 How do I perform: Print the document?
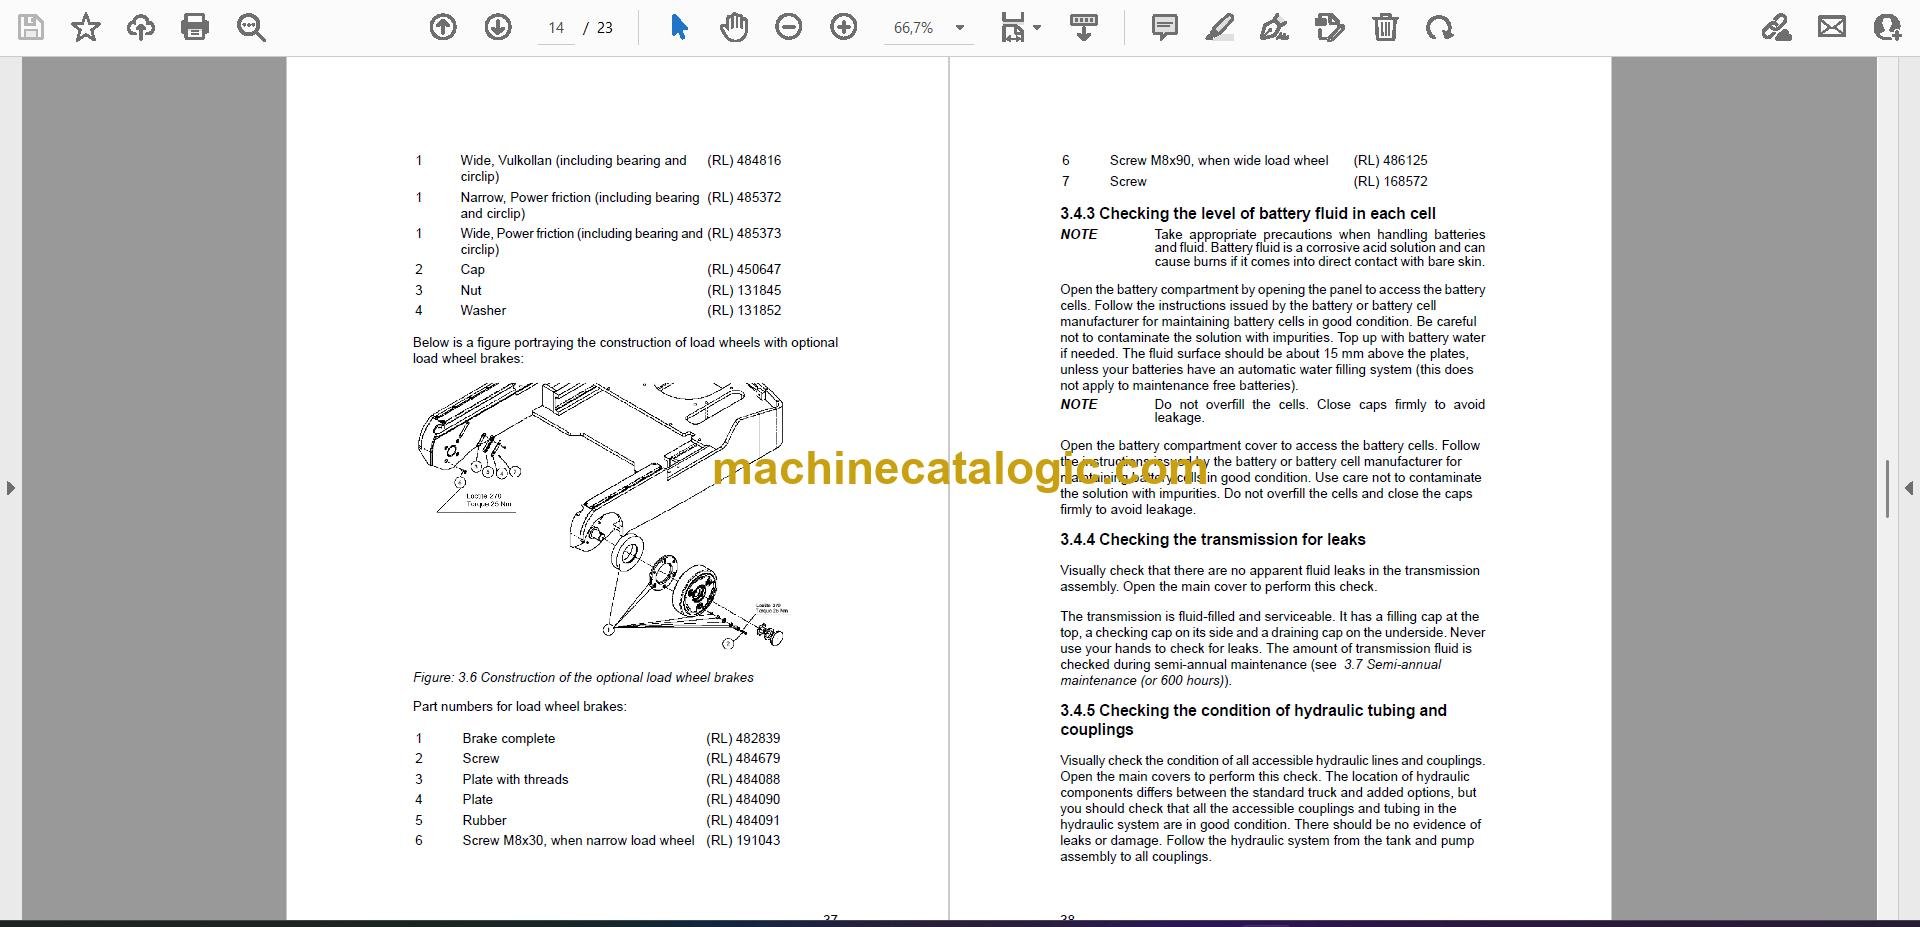coord(195,27)
